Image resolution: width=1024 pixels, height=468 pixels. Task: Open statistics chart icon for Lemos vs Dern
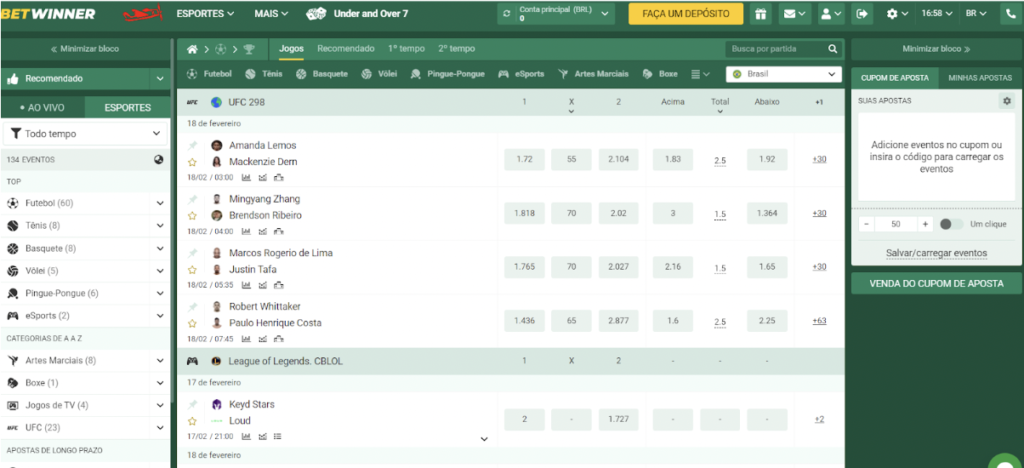tap(246, 177)
